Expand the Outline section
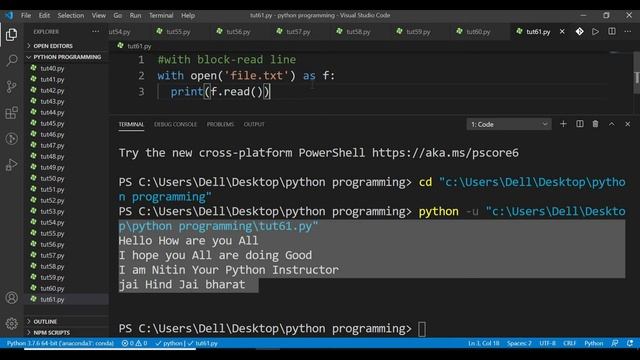The width and height of the screenshot is (640, 360). point(65,322)
